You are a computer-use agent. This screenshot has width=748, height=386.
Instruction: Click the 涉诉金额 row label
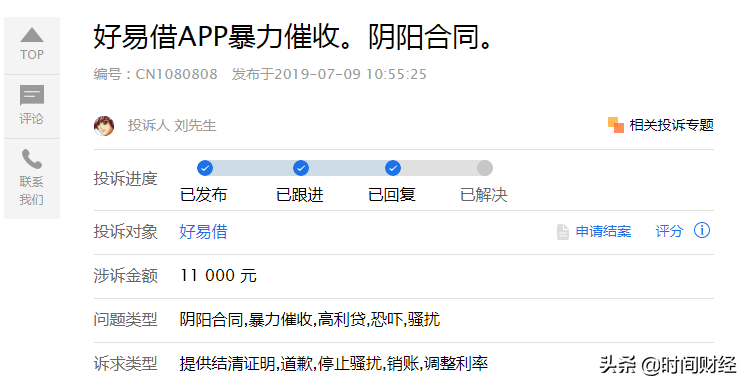coord(125,276)
